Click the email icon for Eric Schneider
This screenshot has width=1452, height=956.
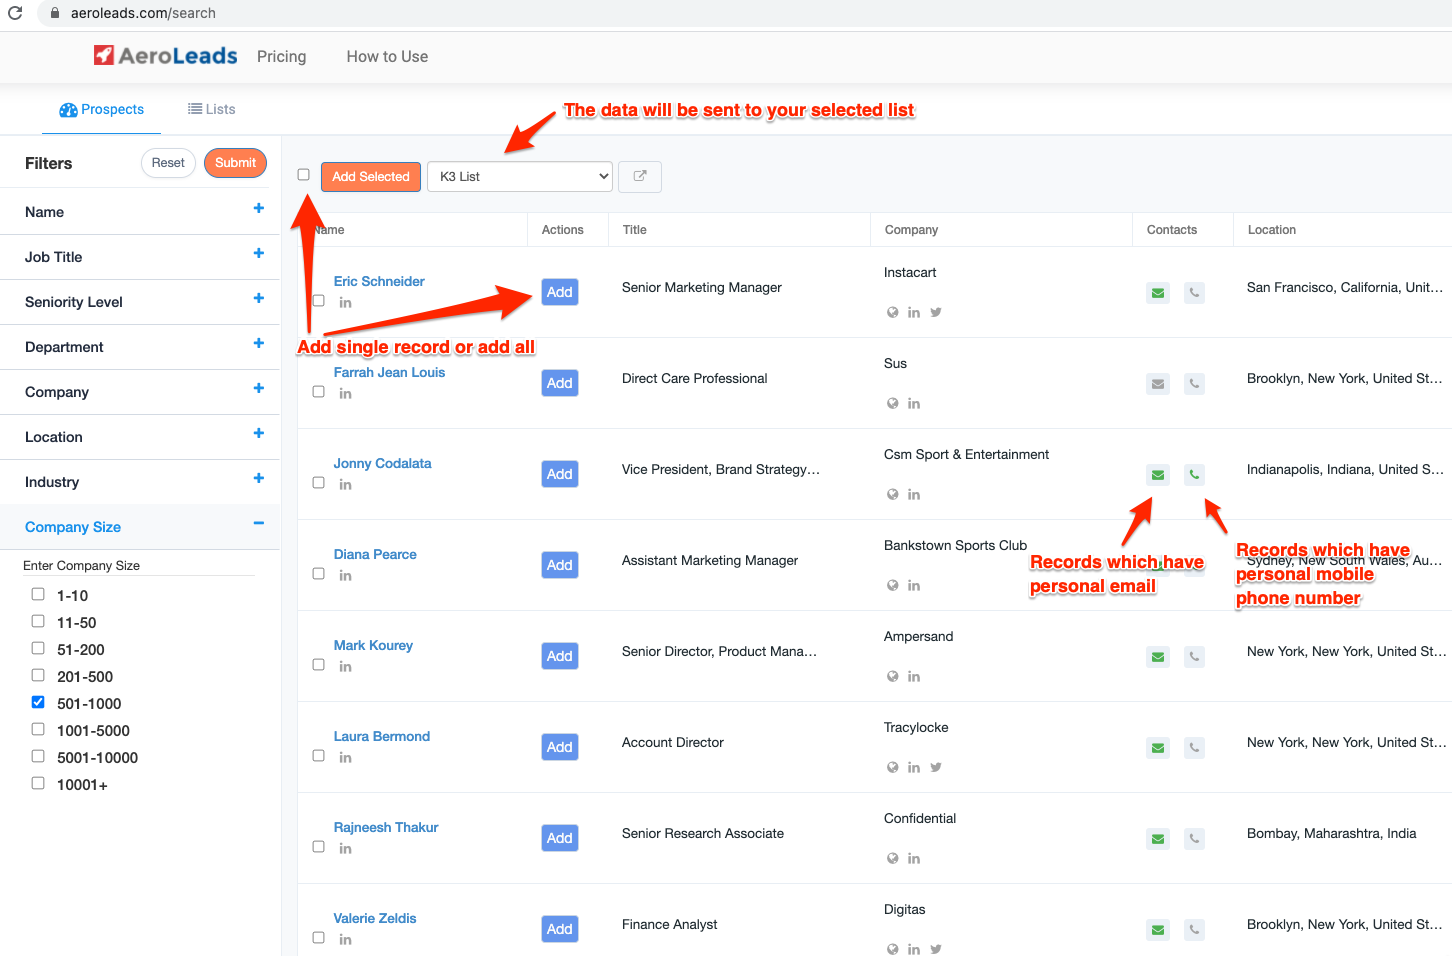pos(1157,293)
